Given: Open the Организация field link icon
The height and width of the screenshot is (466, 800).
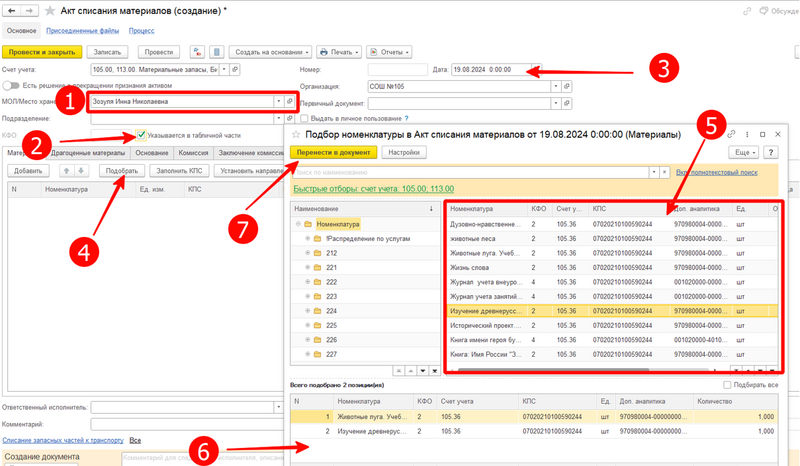Looking at the screenshot, I should tap(567, 86).
